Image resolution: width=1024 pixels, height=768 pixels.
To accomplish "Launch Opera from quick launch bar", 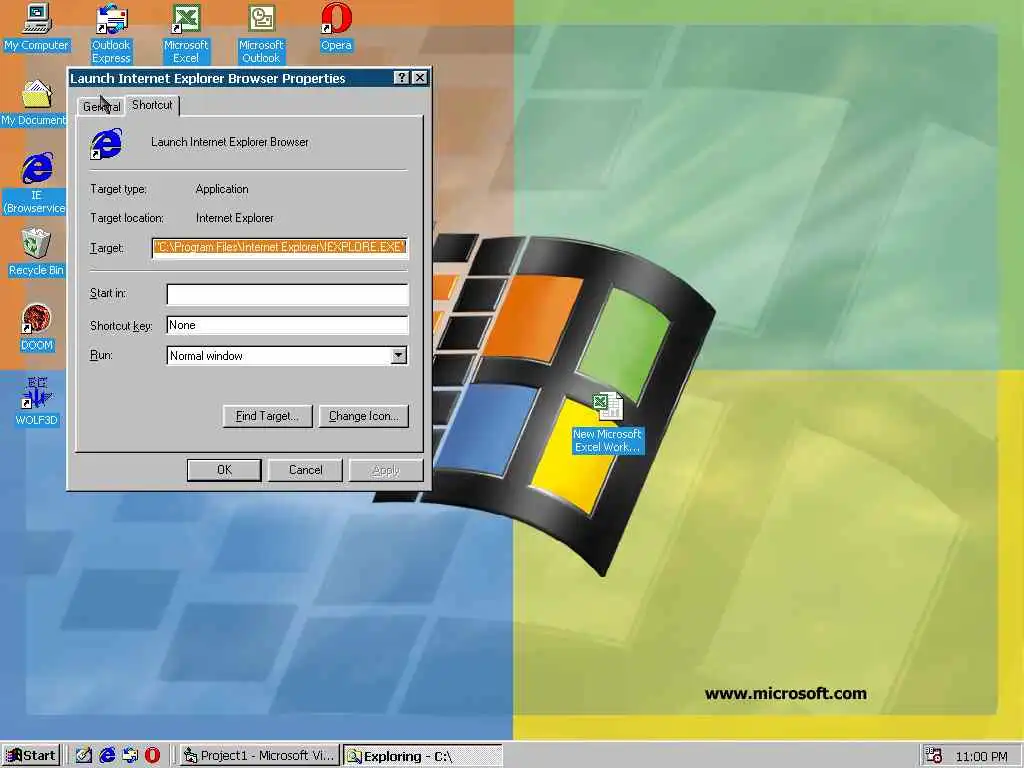I will (x=152, y=756).
